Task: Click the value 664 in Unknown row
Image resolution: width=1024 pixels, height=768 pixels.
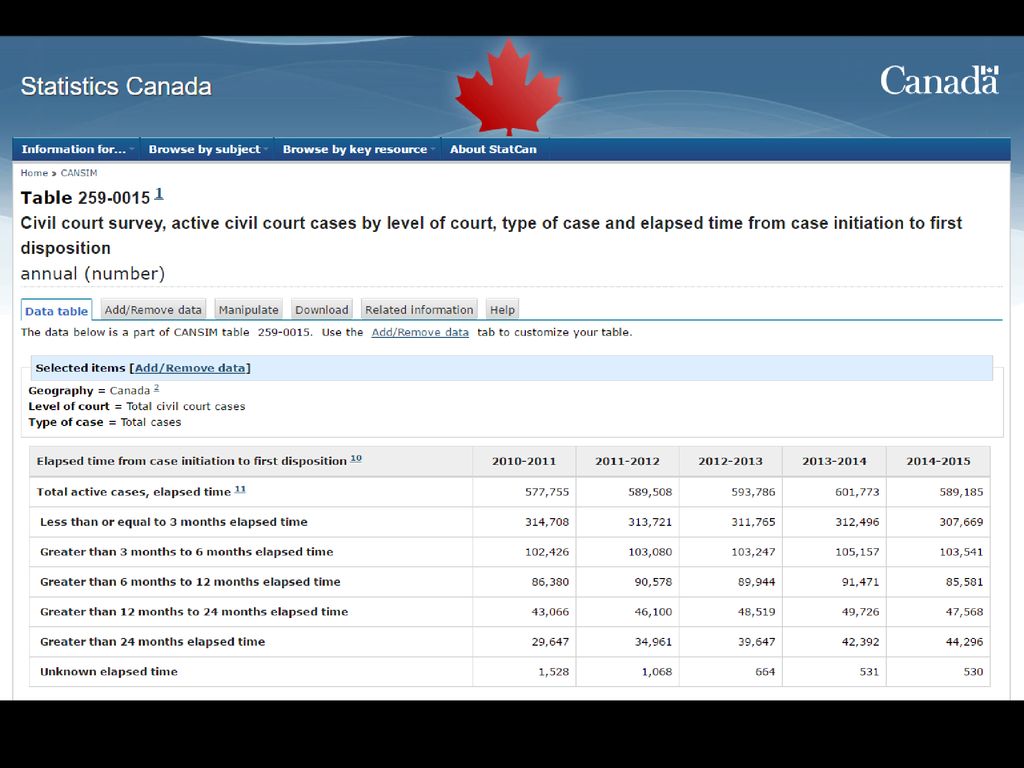Action: 765,672
